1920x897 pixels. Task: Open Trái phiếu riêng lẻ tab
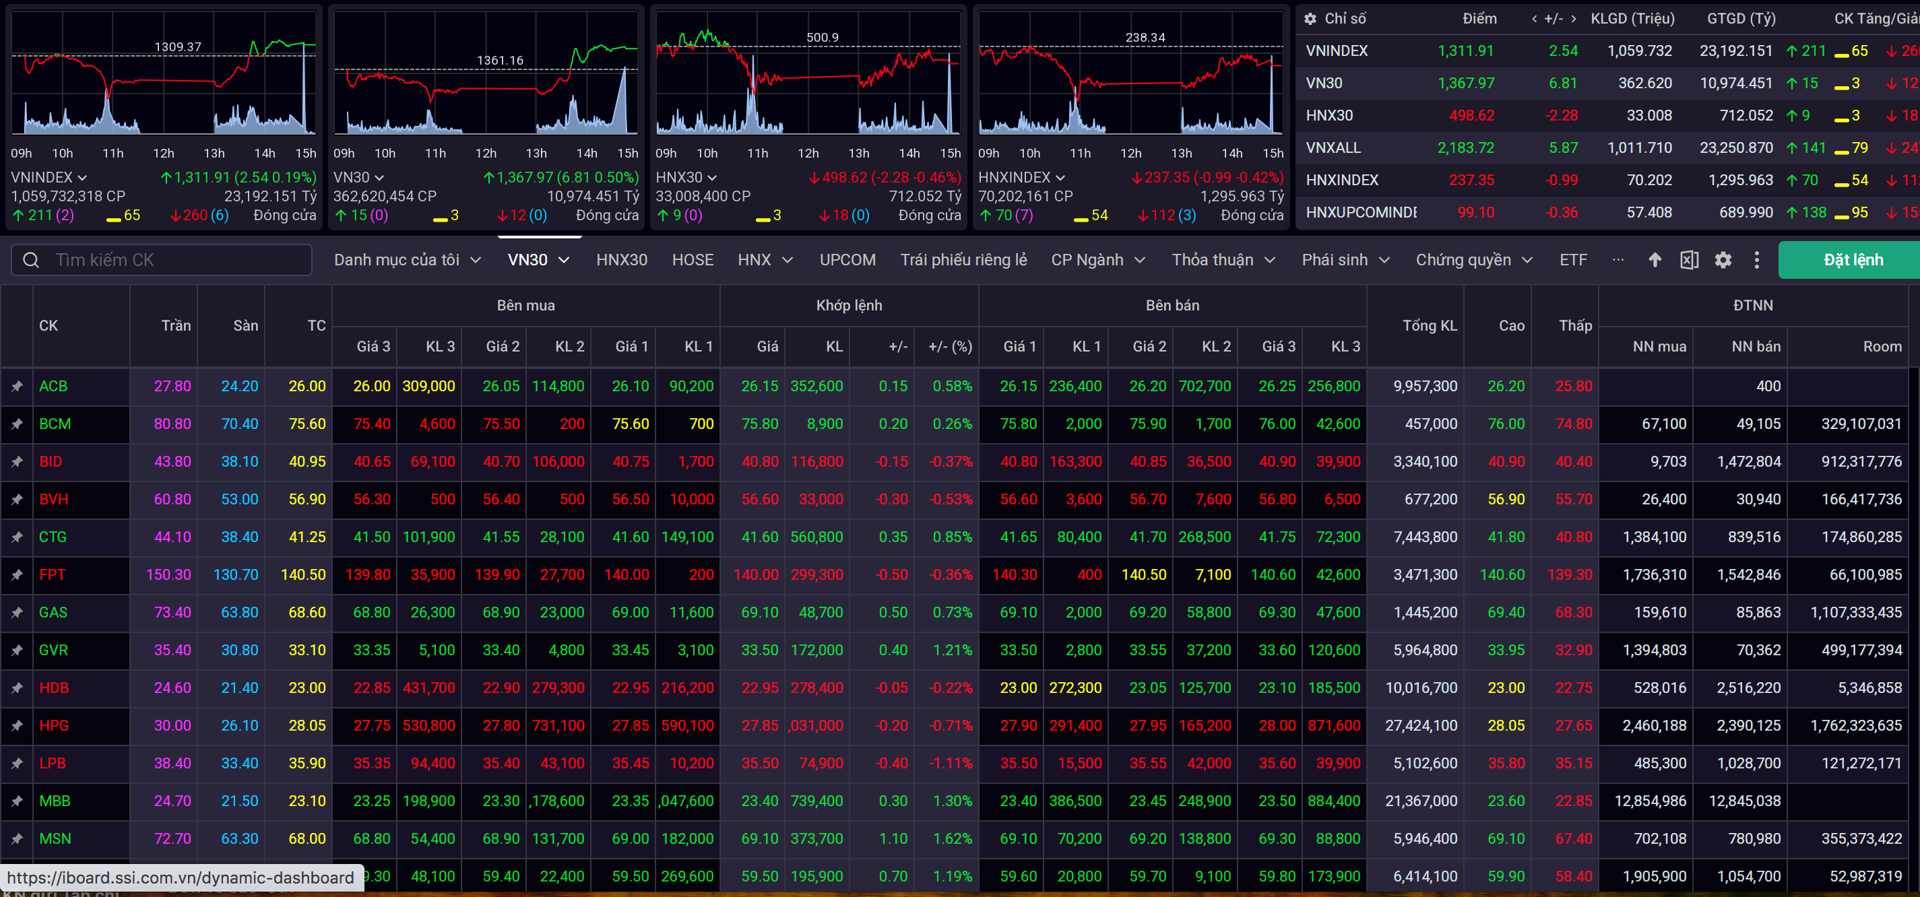tap(964, 260)
